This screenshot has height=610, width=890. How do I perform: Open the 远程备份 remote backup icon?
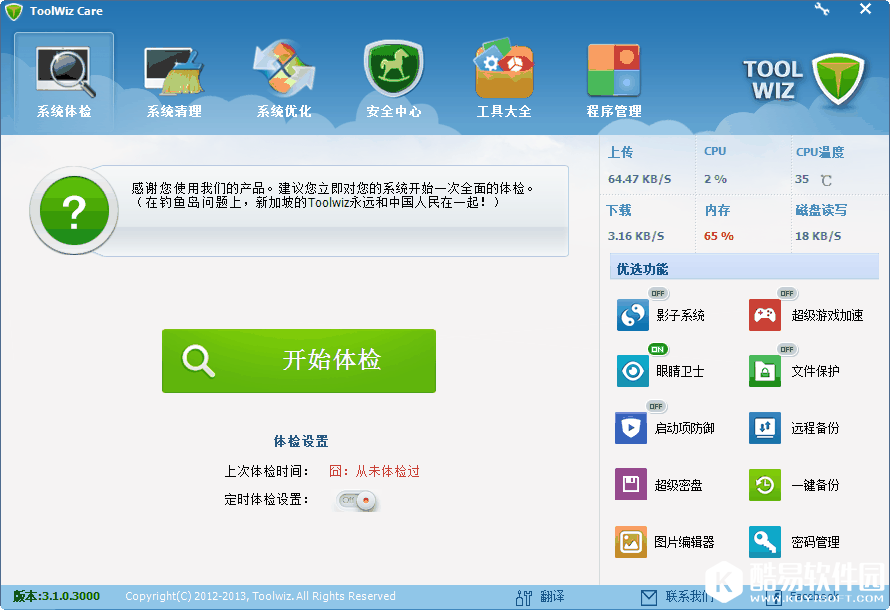(x=765, y=428)
